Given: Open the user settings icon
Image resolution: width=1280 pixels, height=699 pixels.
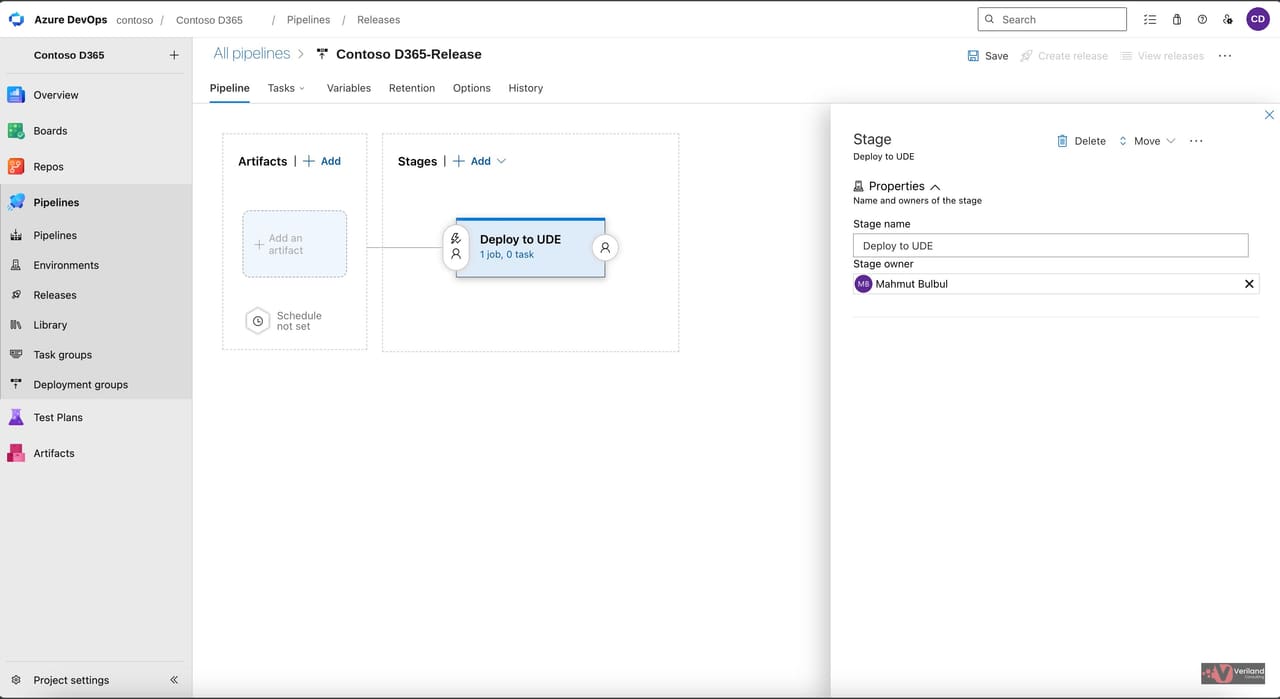Looking at the screenshot, I should point(1228,19).
